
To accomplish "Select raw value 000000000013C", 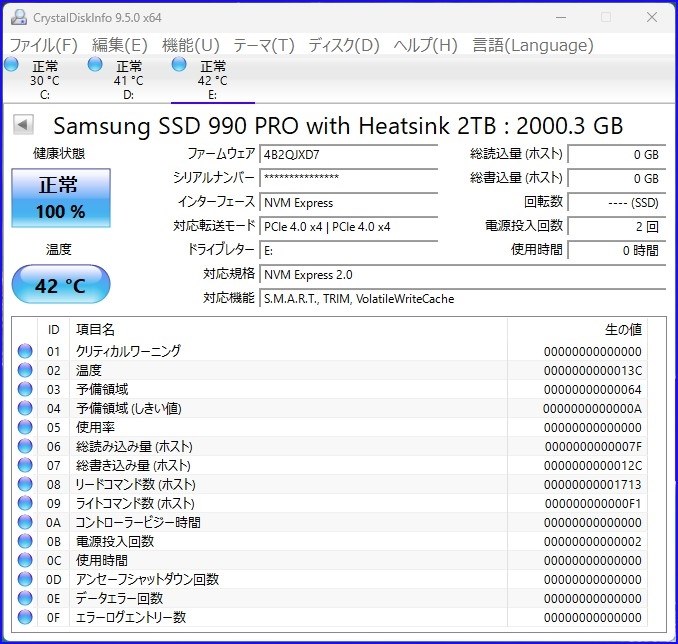I will point(593,371).
